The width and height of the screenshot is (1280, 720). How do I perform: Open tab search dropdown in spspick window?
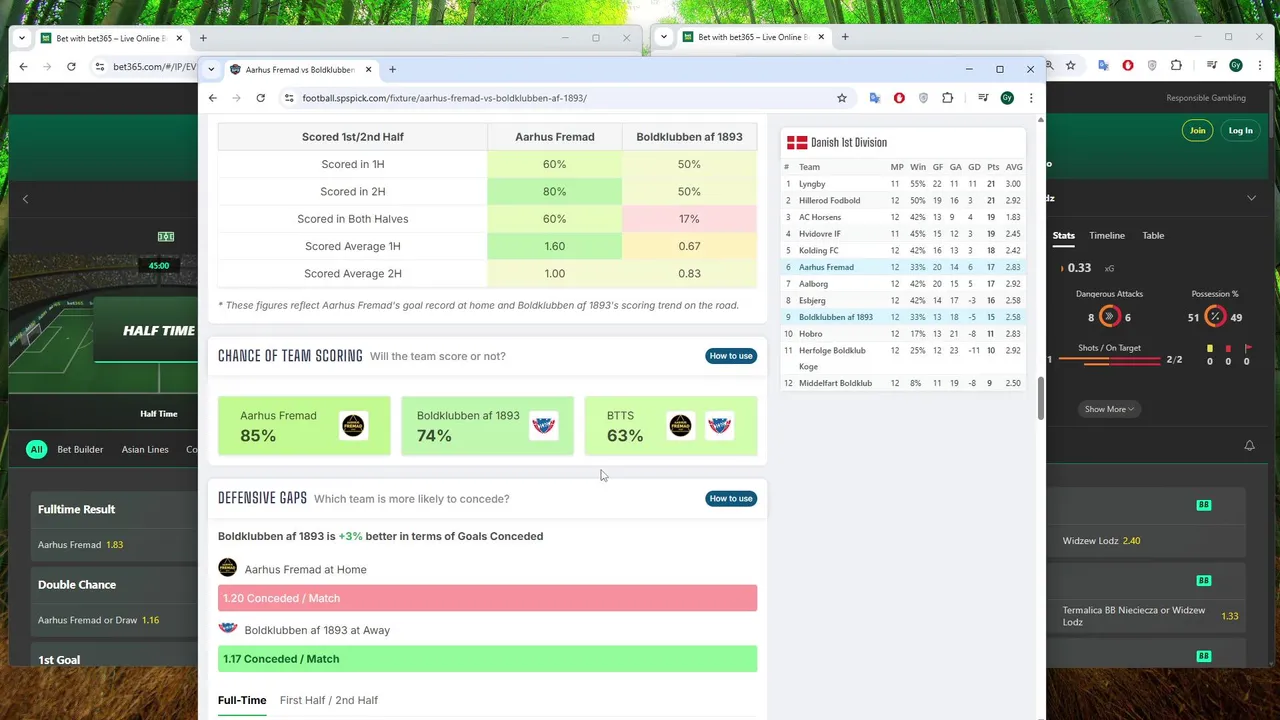tap(211, 69)
